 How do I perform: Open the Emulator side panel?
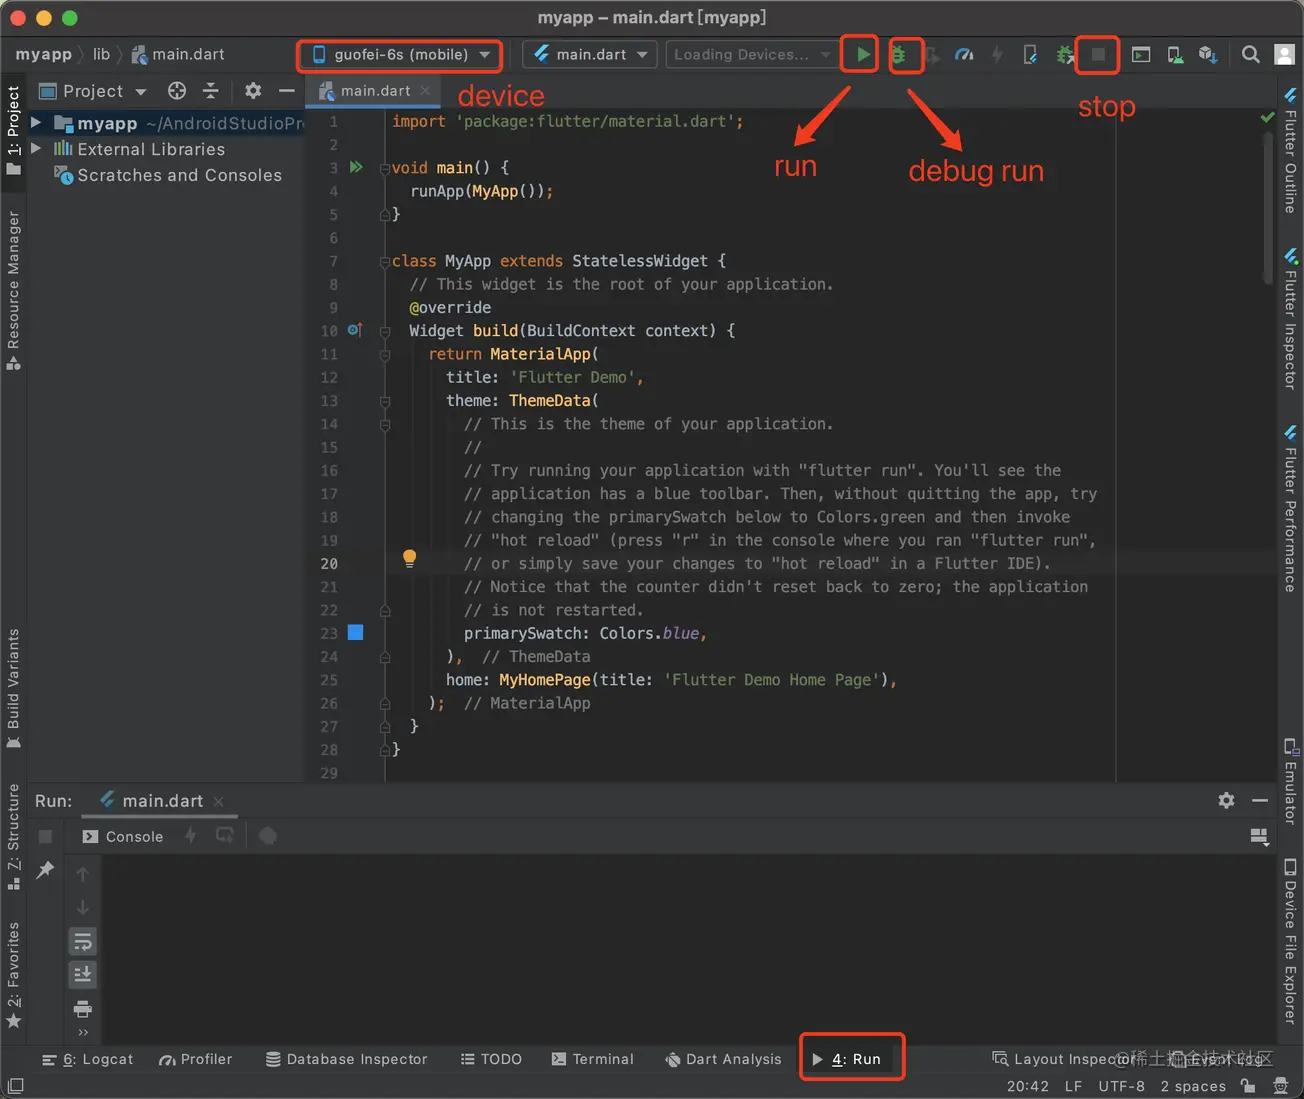(1290, 782)
